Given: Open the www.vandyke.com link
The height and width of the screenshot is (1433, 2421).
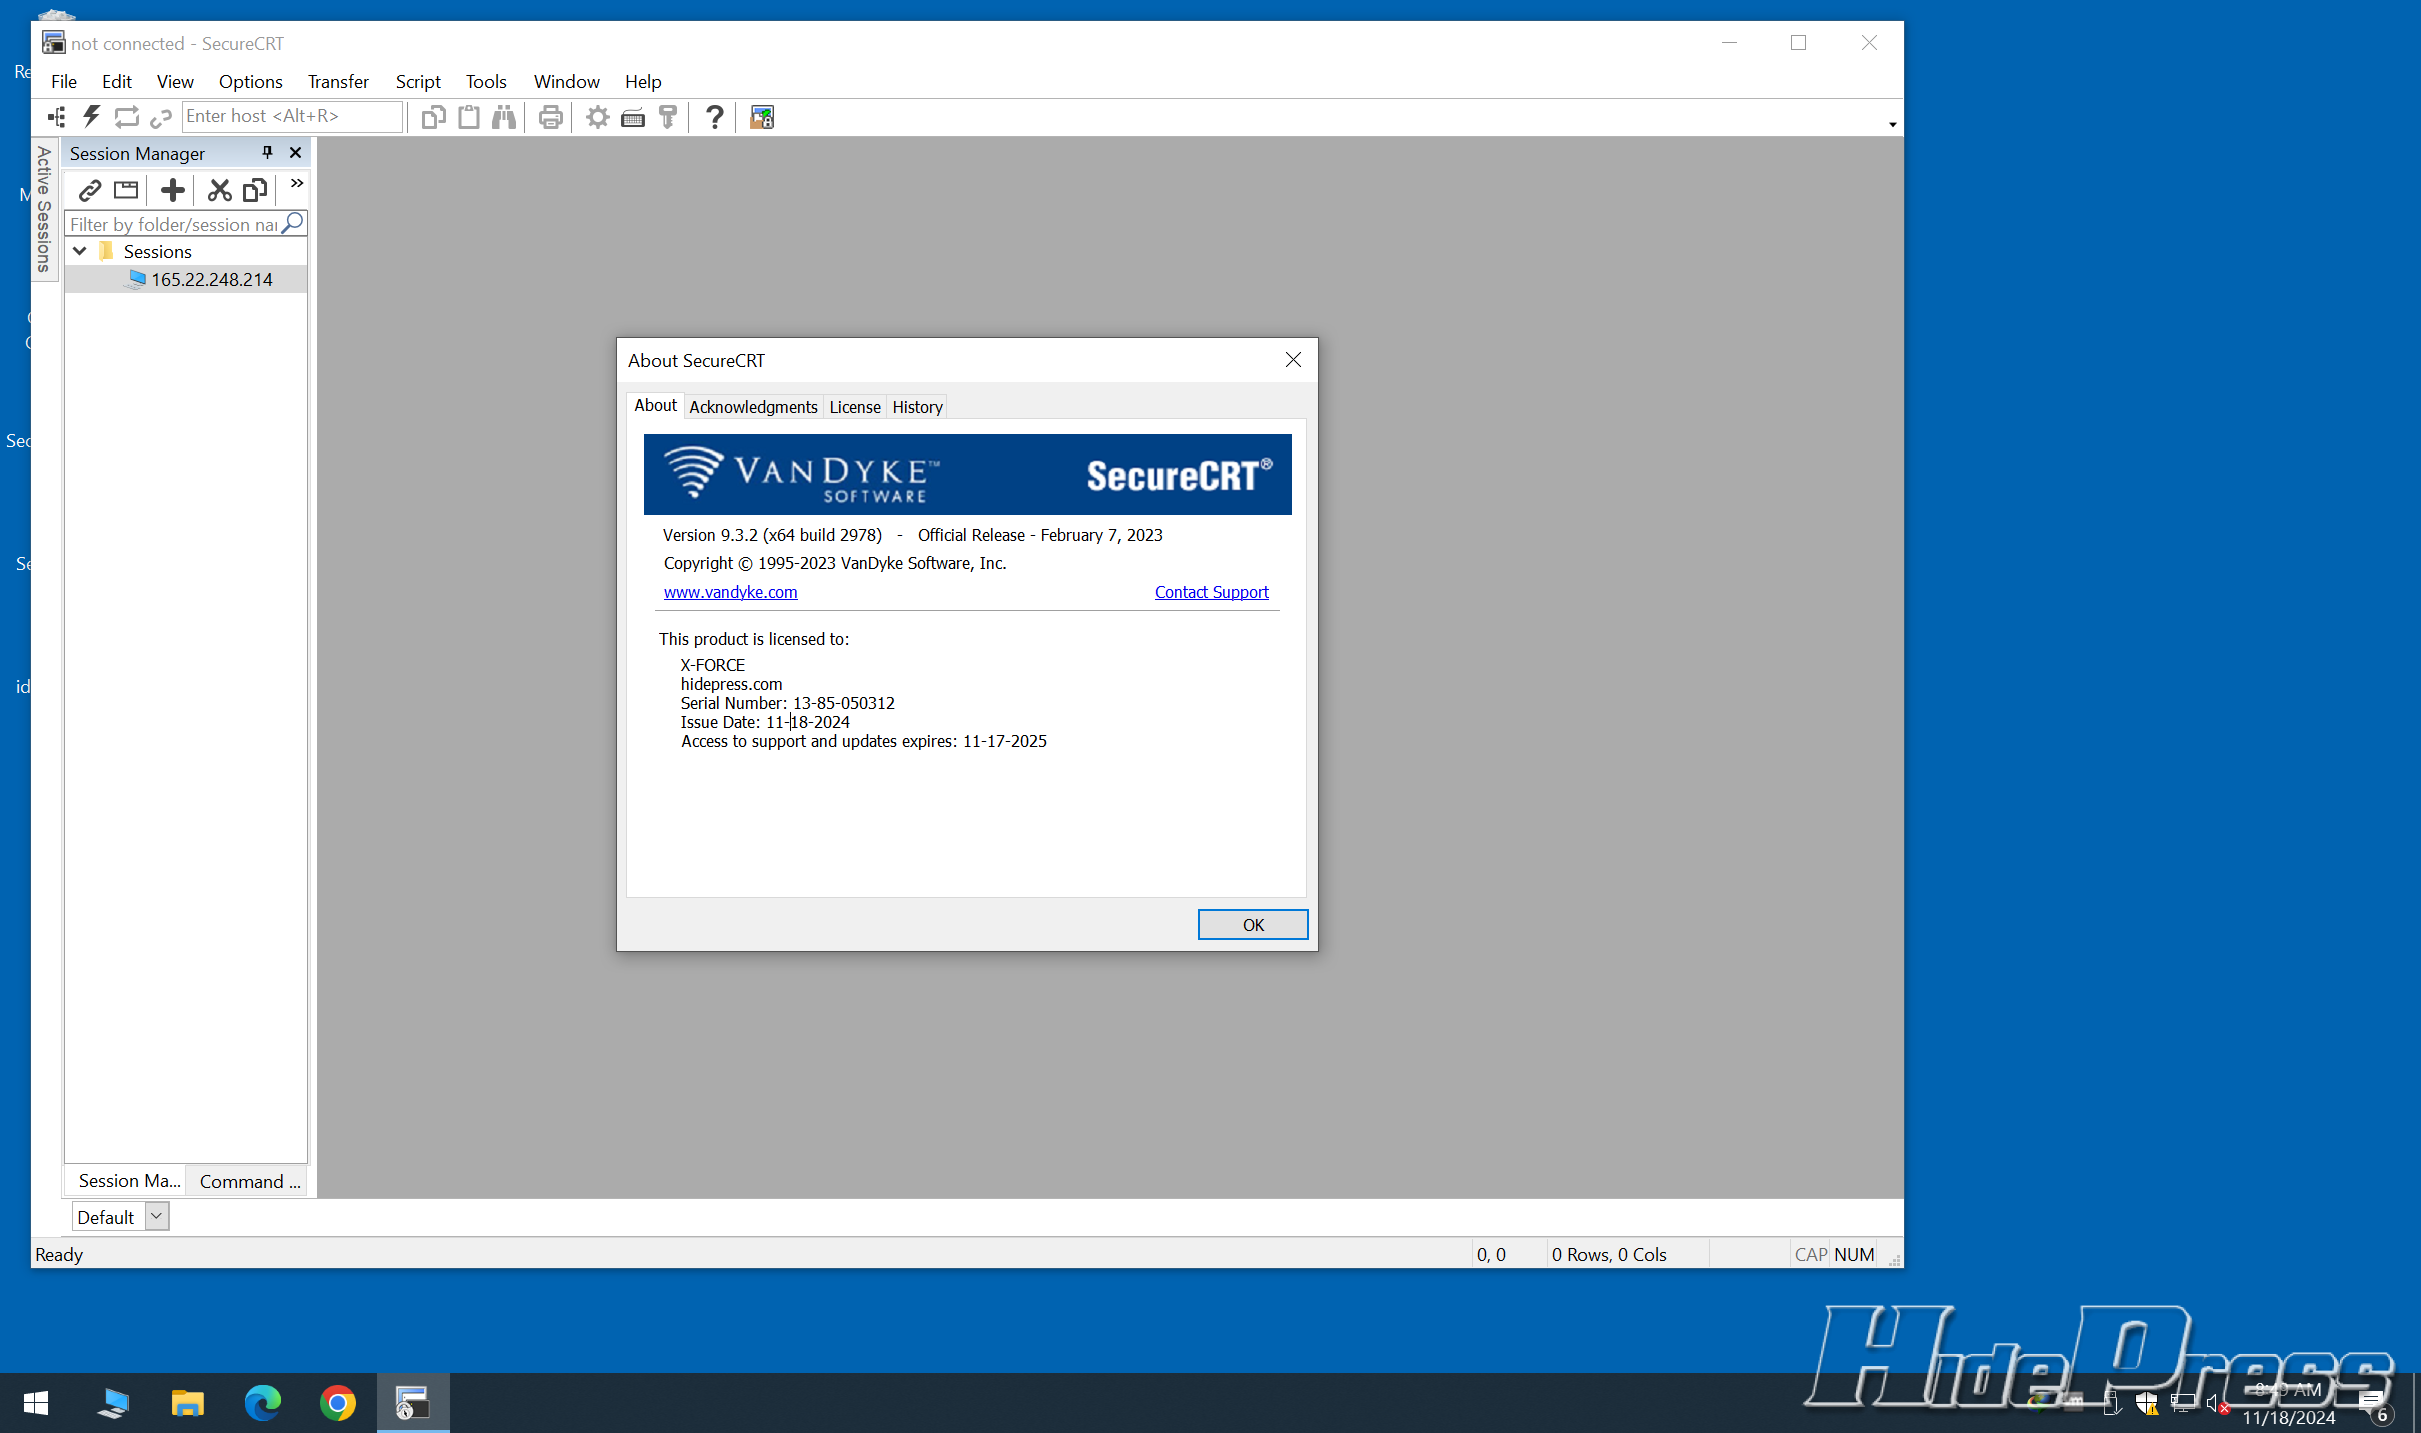Looking at the screenshot, I should [x=730, y=592].
